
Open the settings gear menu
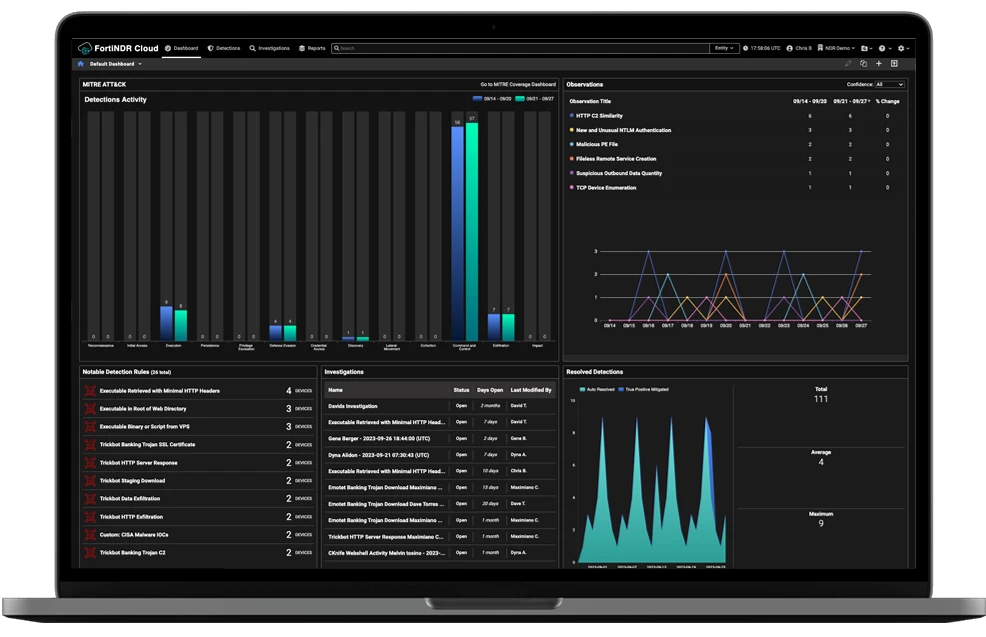(x=901, y=48)
